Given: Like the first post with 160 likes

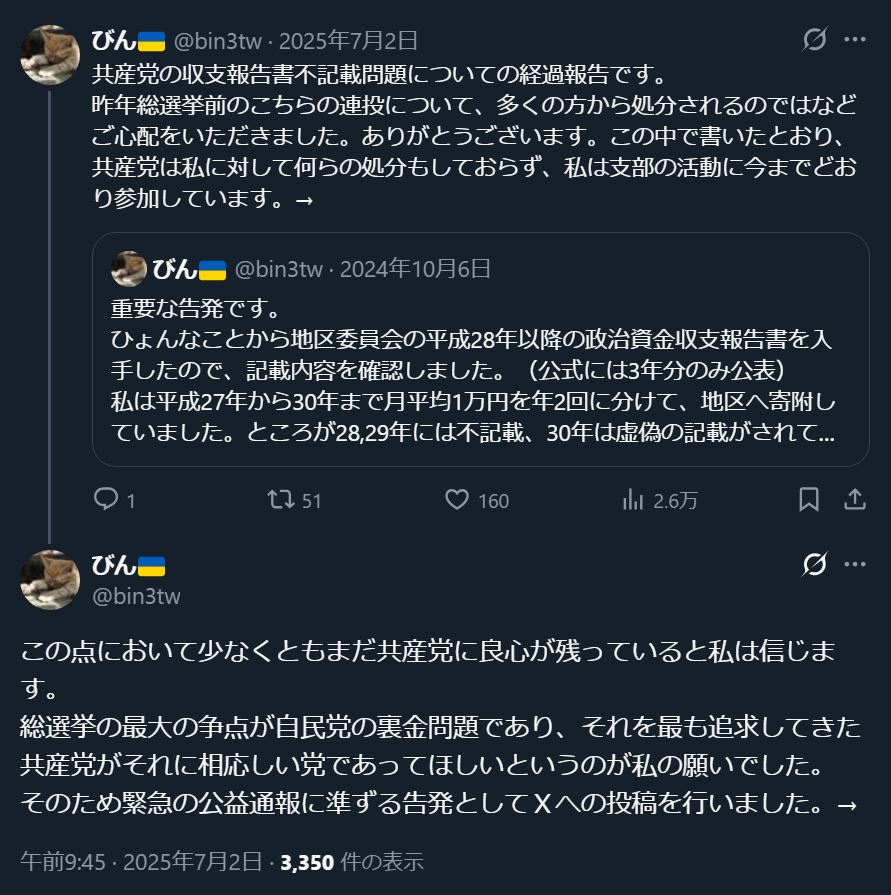Looking at the screenshot, I should (x=457, y=500).
